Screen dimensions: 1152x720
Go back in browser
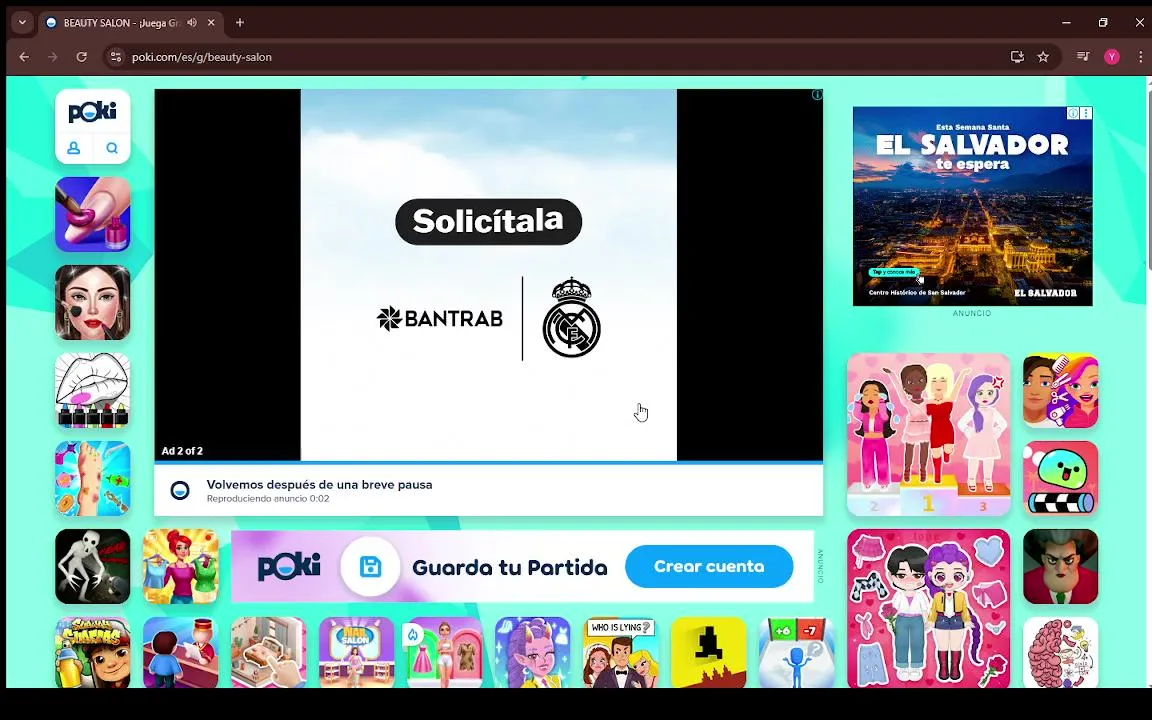click(x=24, y=57)
